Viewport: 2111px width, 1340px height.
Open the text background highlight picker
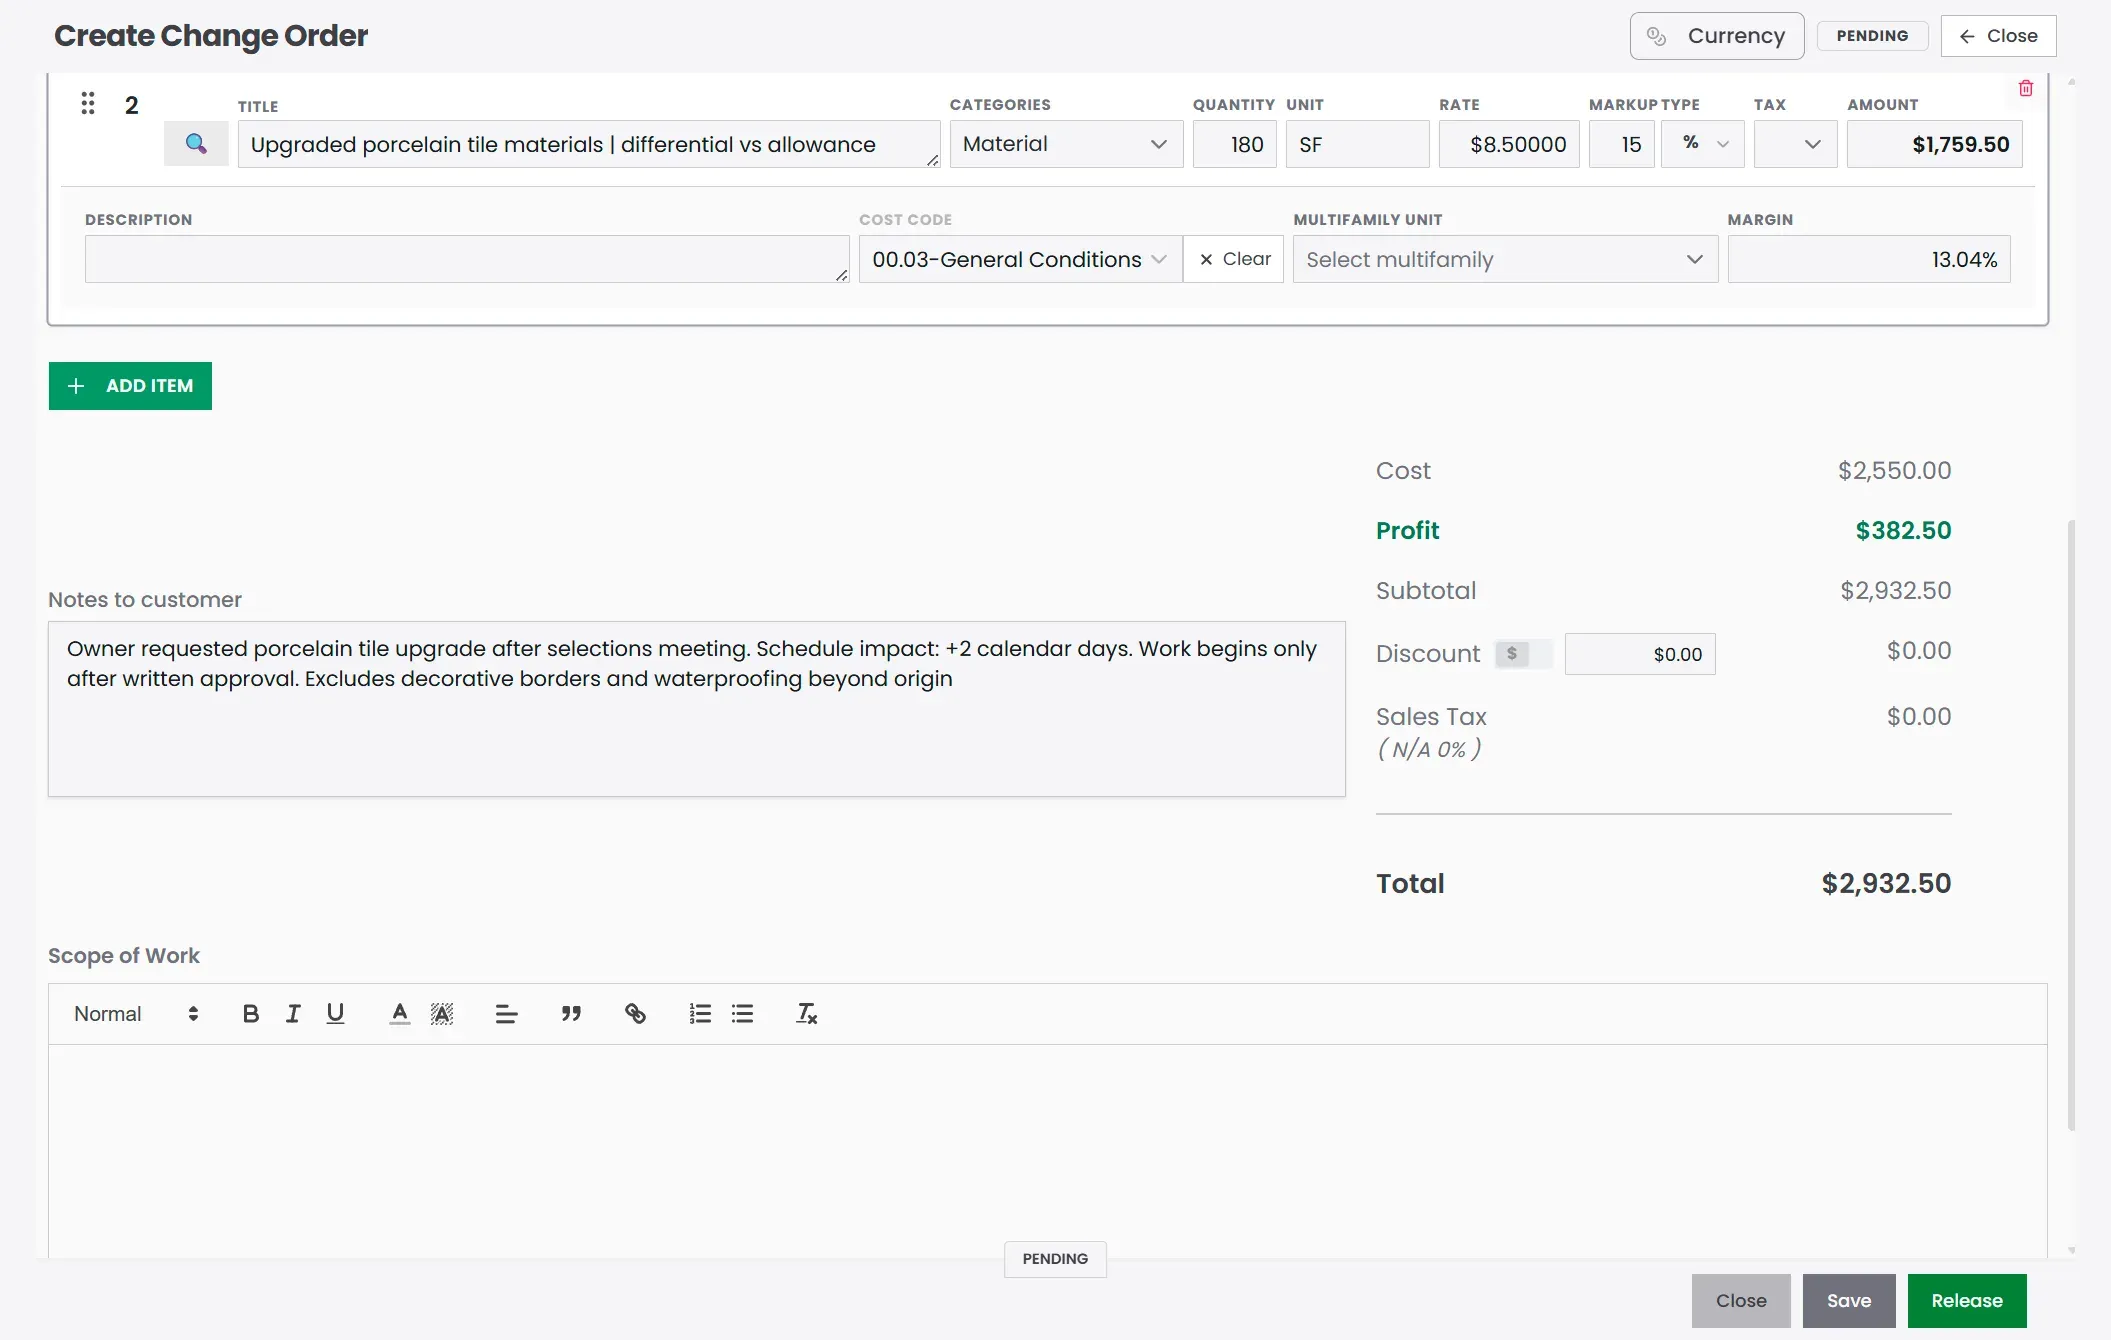click(x=442, y=1014)
